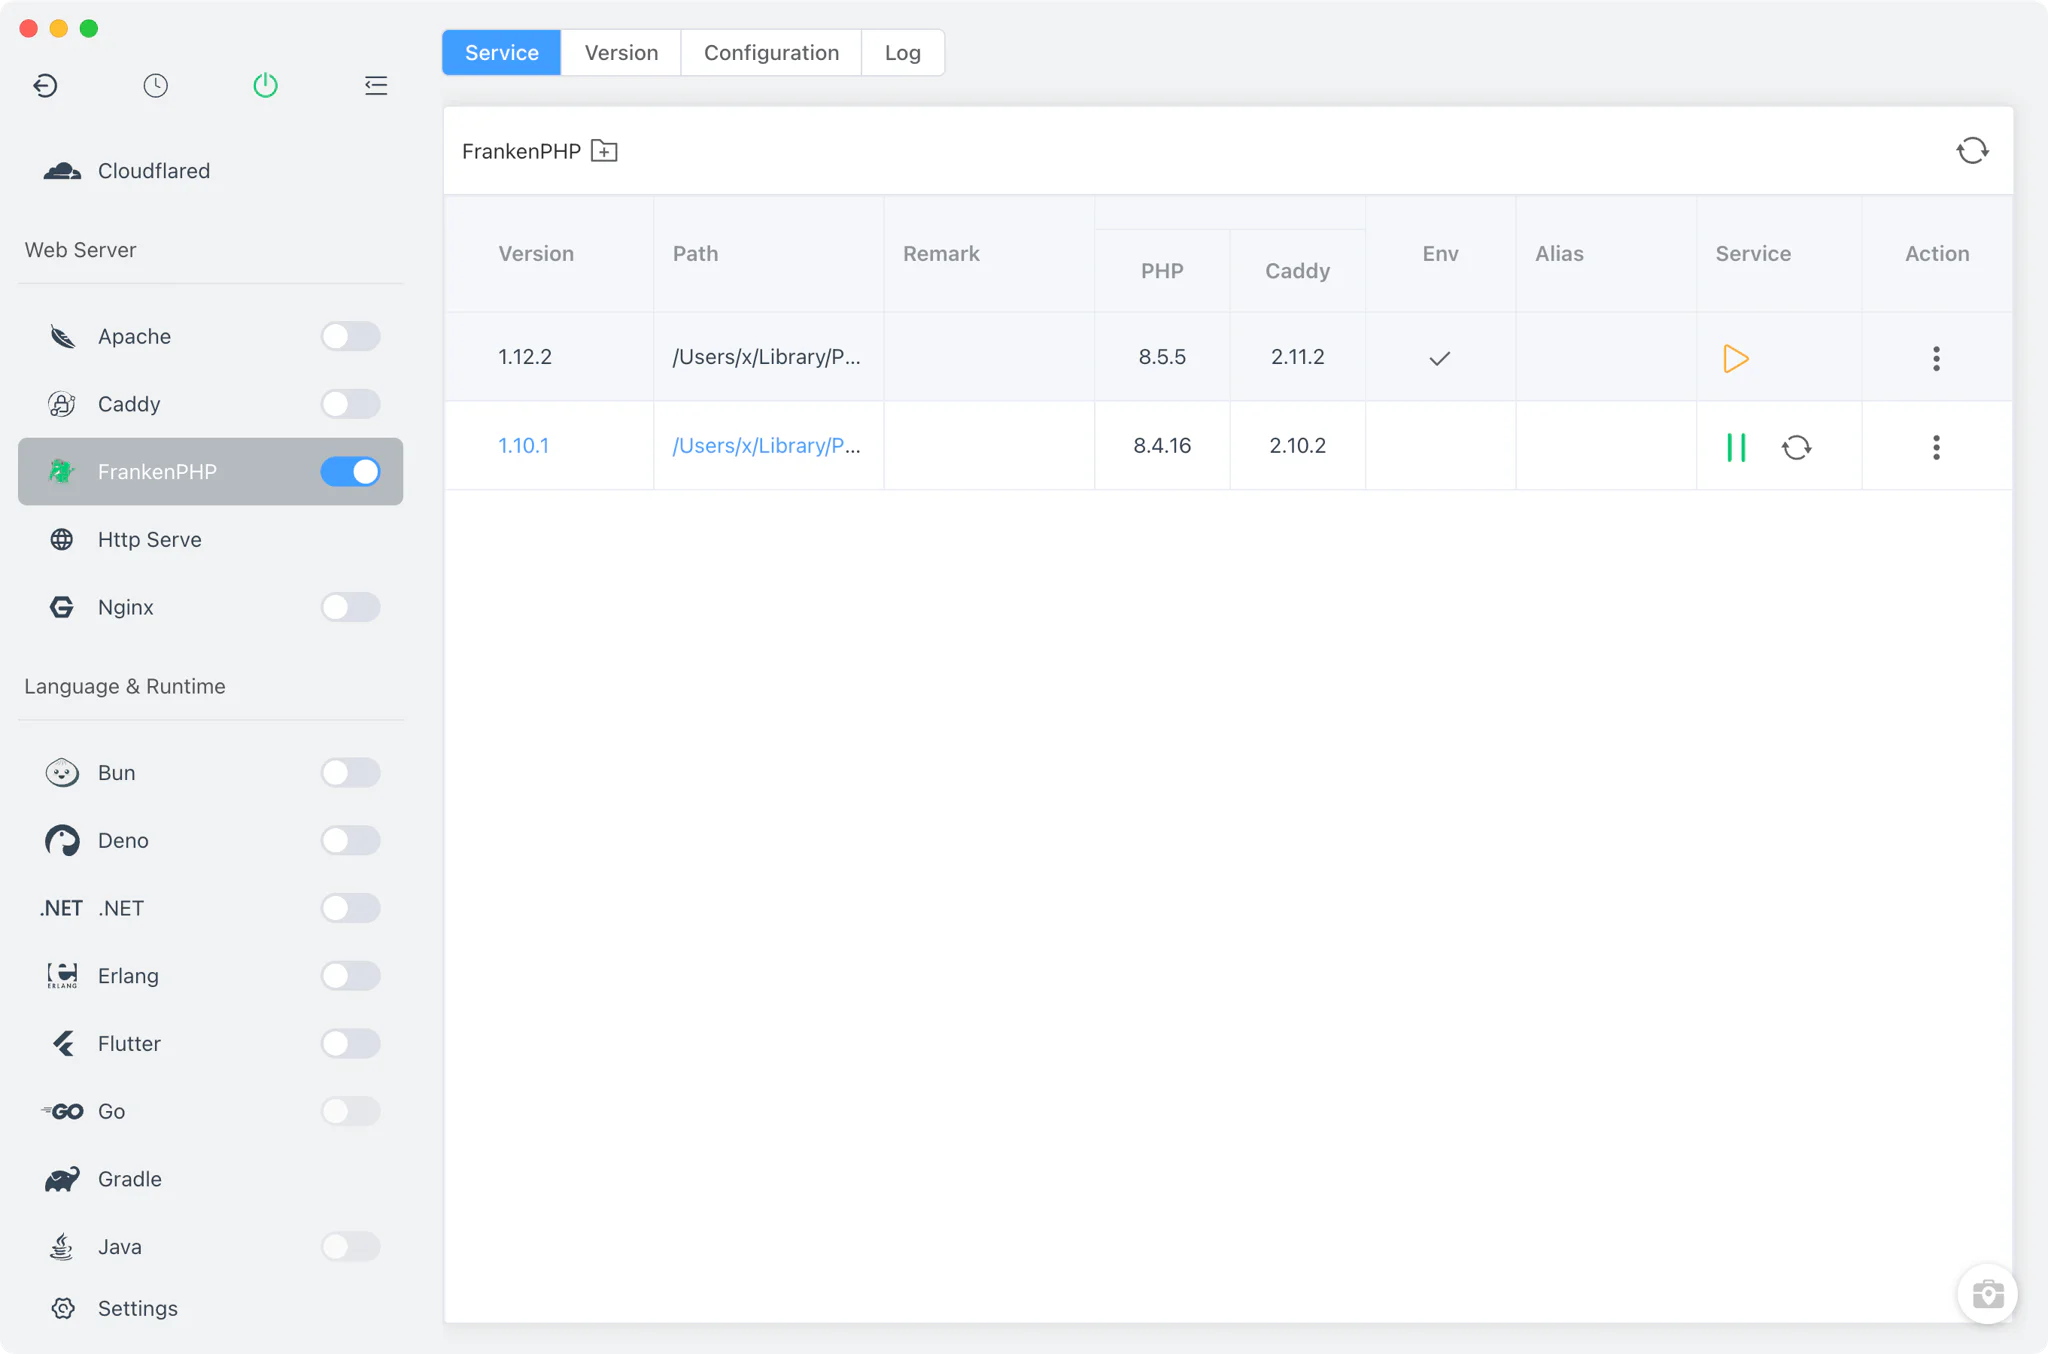Click the Web Server section heading
This screenshot has width=2048, height=1354.
tap(80, 250)
